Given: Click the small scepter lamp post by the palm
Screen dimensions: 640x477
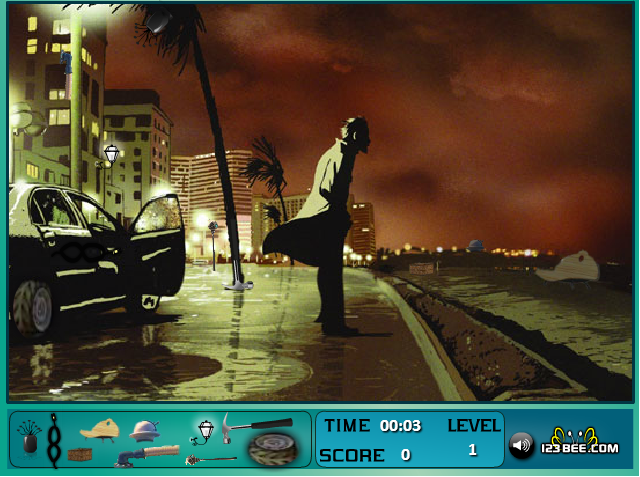Looking at the screenshot, I should click(x=213, y=245).
